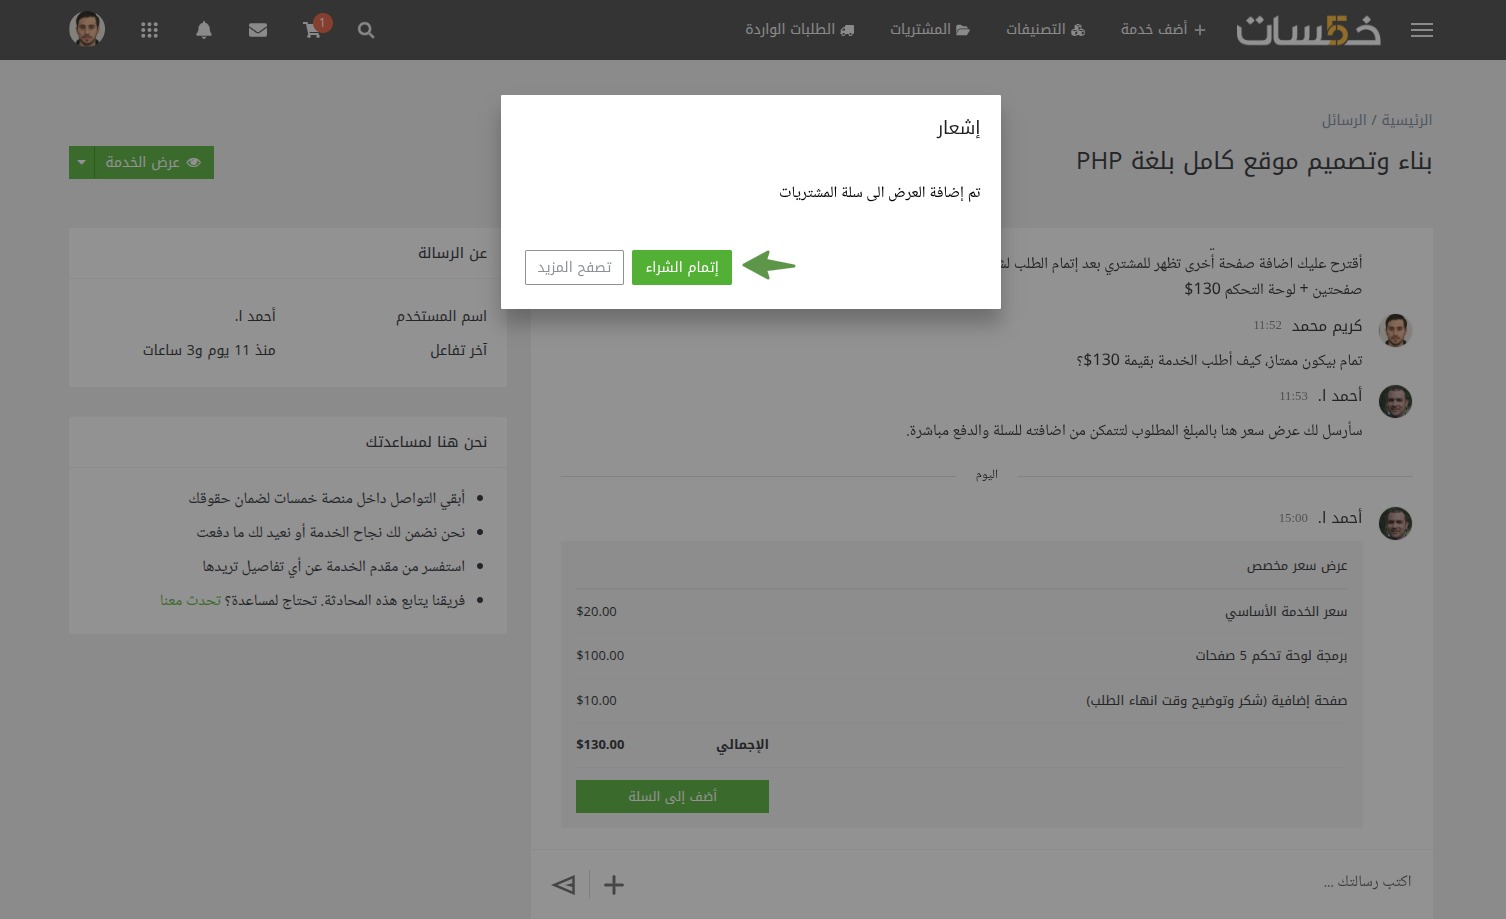Open the messages envelope icon

[258, 30]
